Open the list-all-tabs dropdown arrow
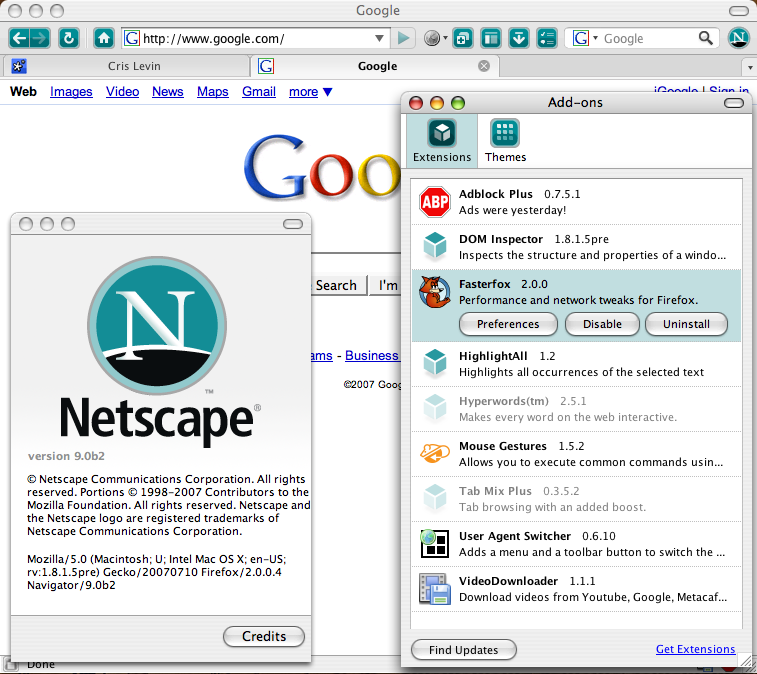Viewport: 757px width, 674px height. tap(749, 67)
